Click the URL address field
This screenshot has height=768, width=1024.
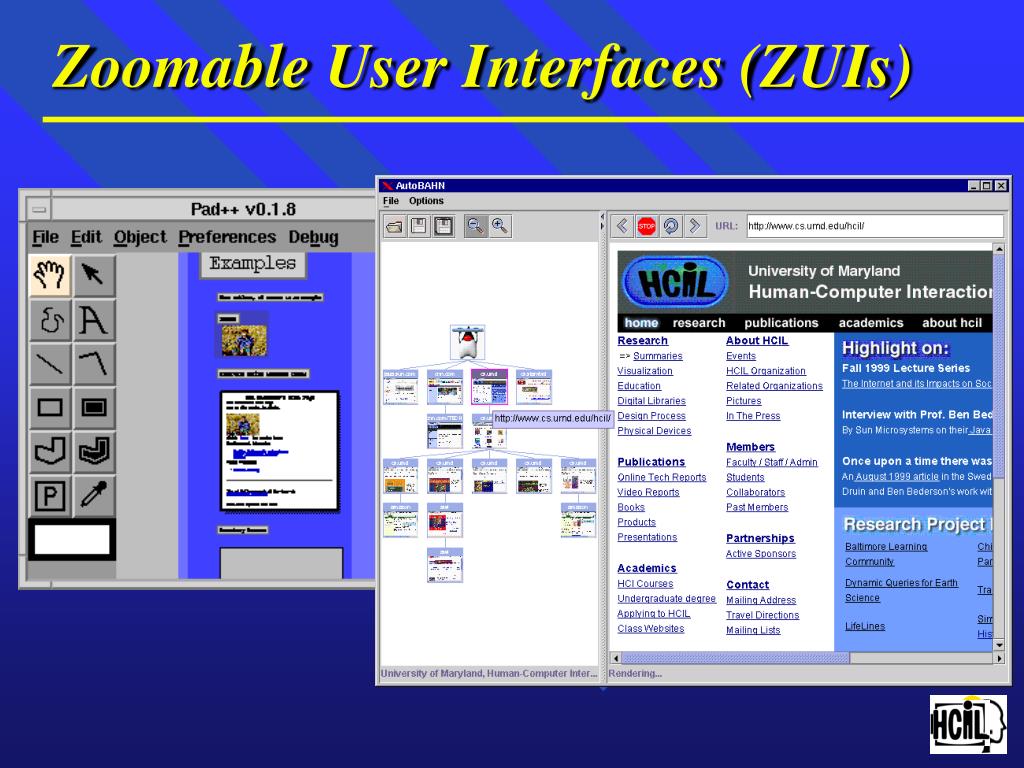point(874,226)
